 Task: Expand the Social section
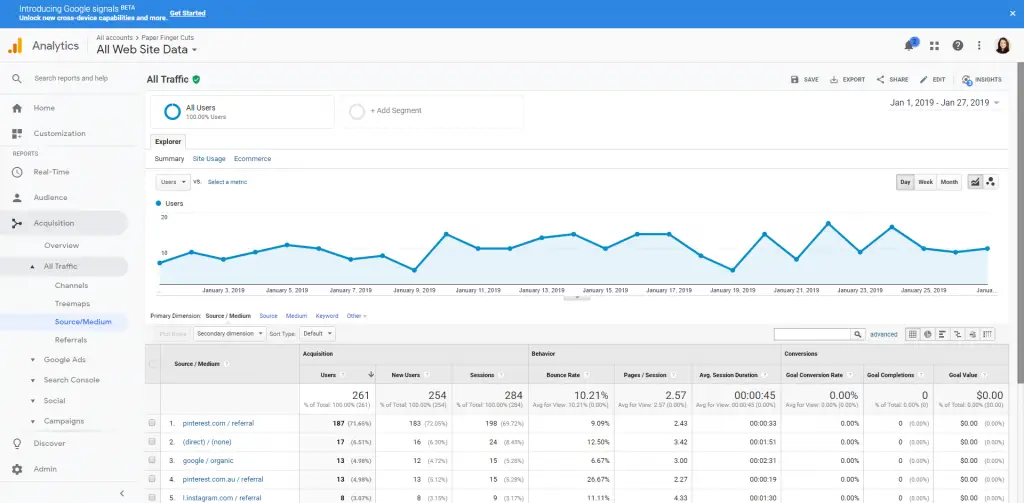(x=33, y=400)
